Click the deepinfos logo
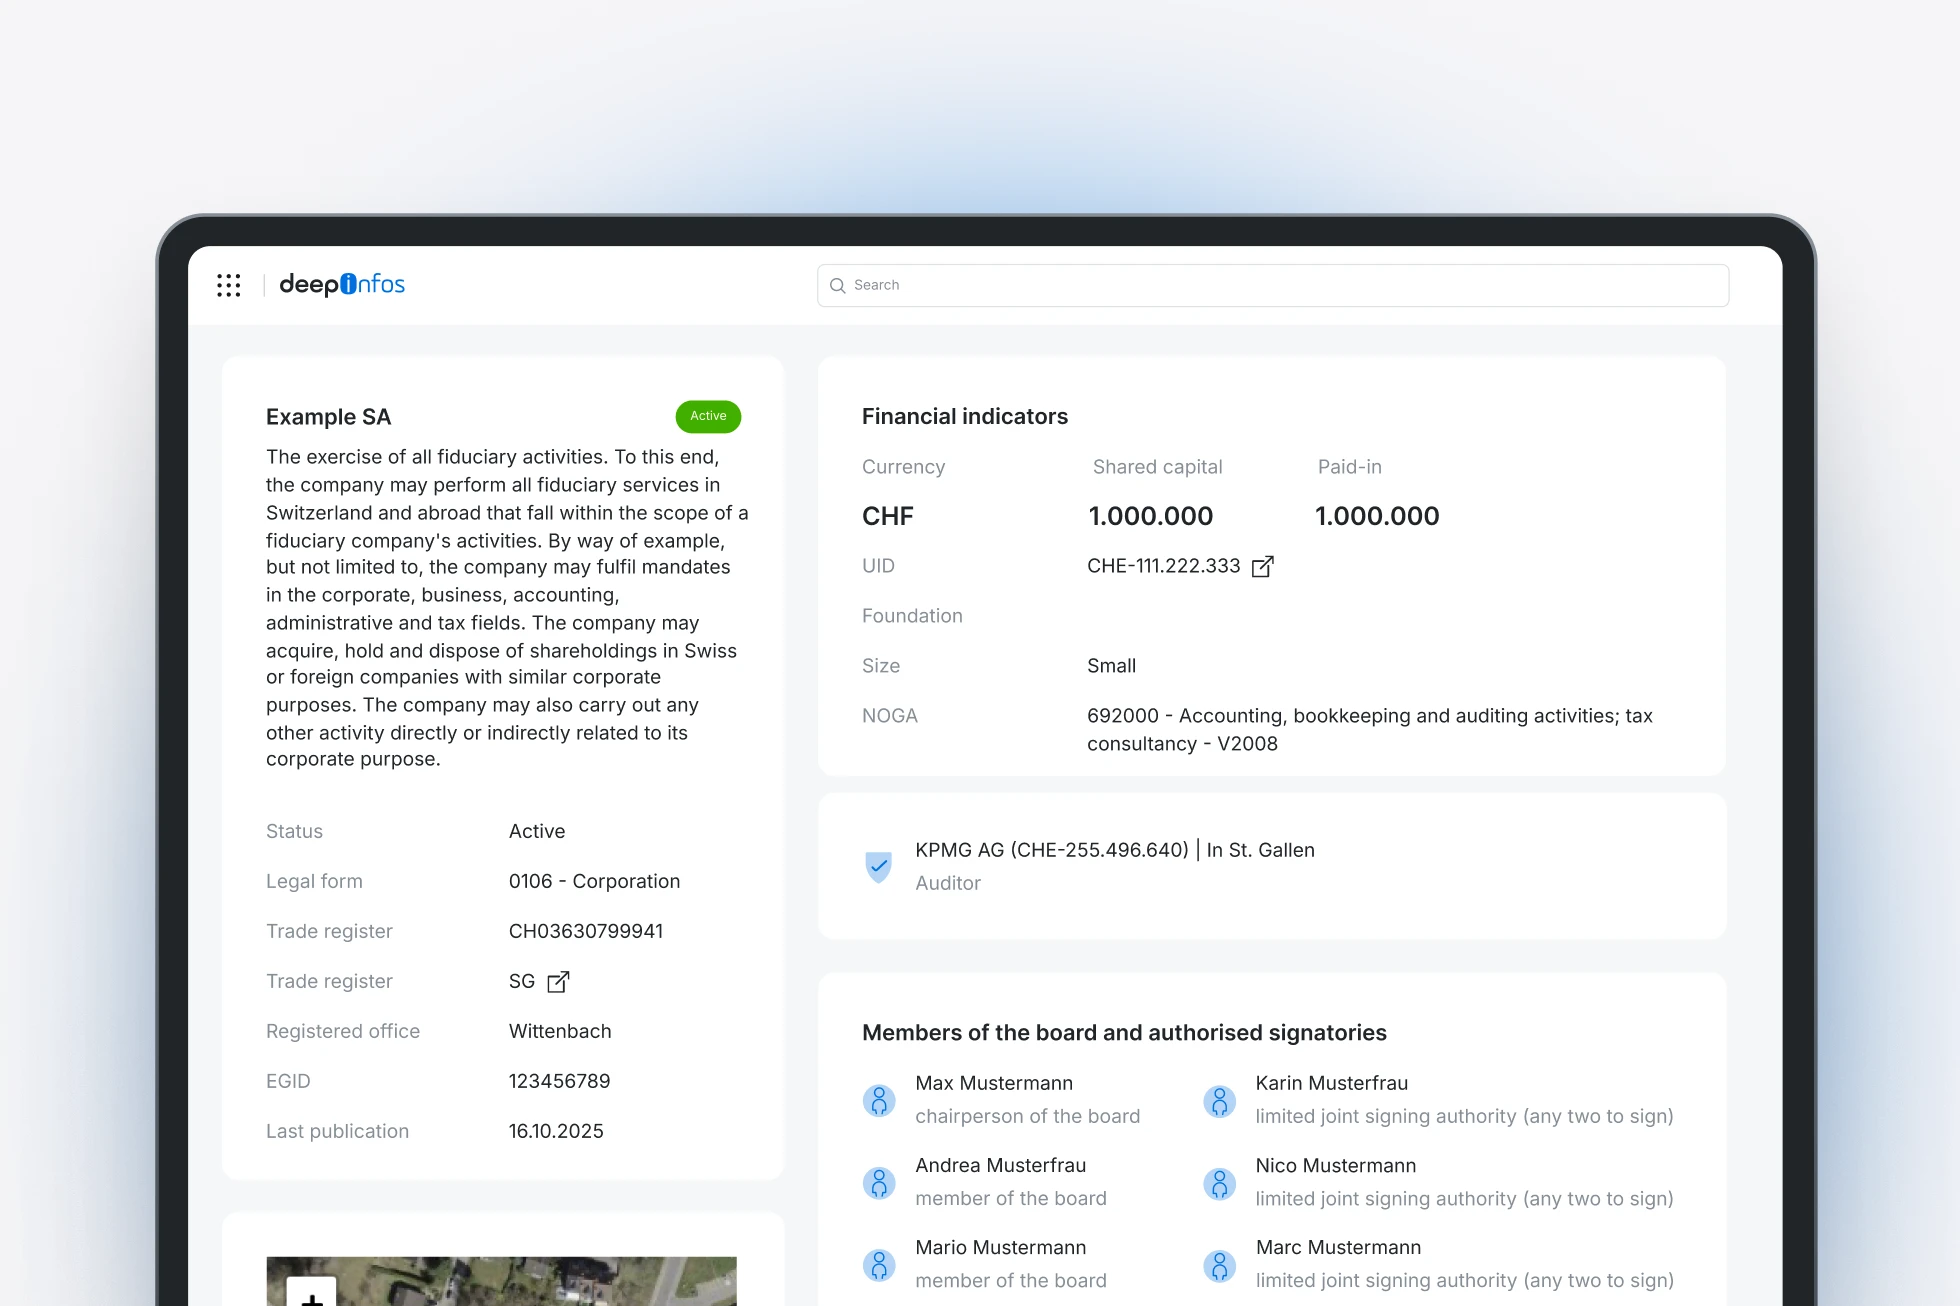This screenshot has width=1960, height=1306. [x=342, y=285]
